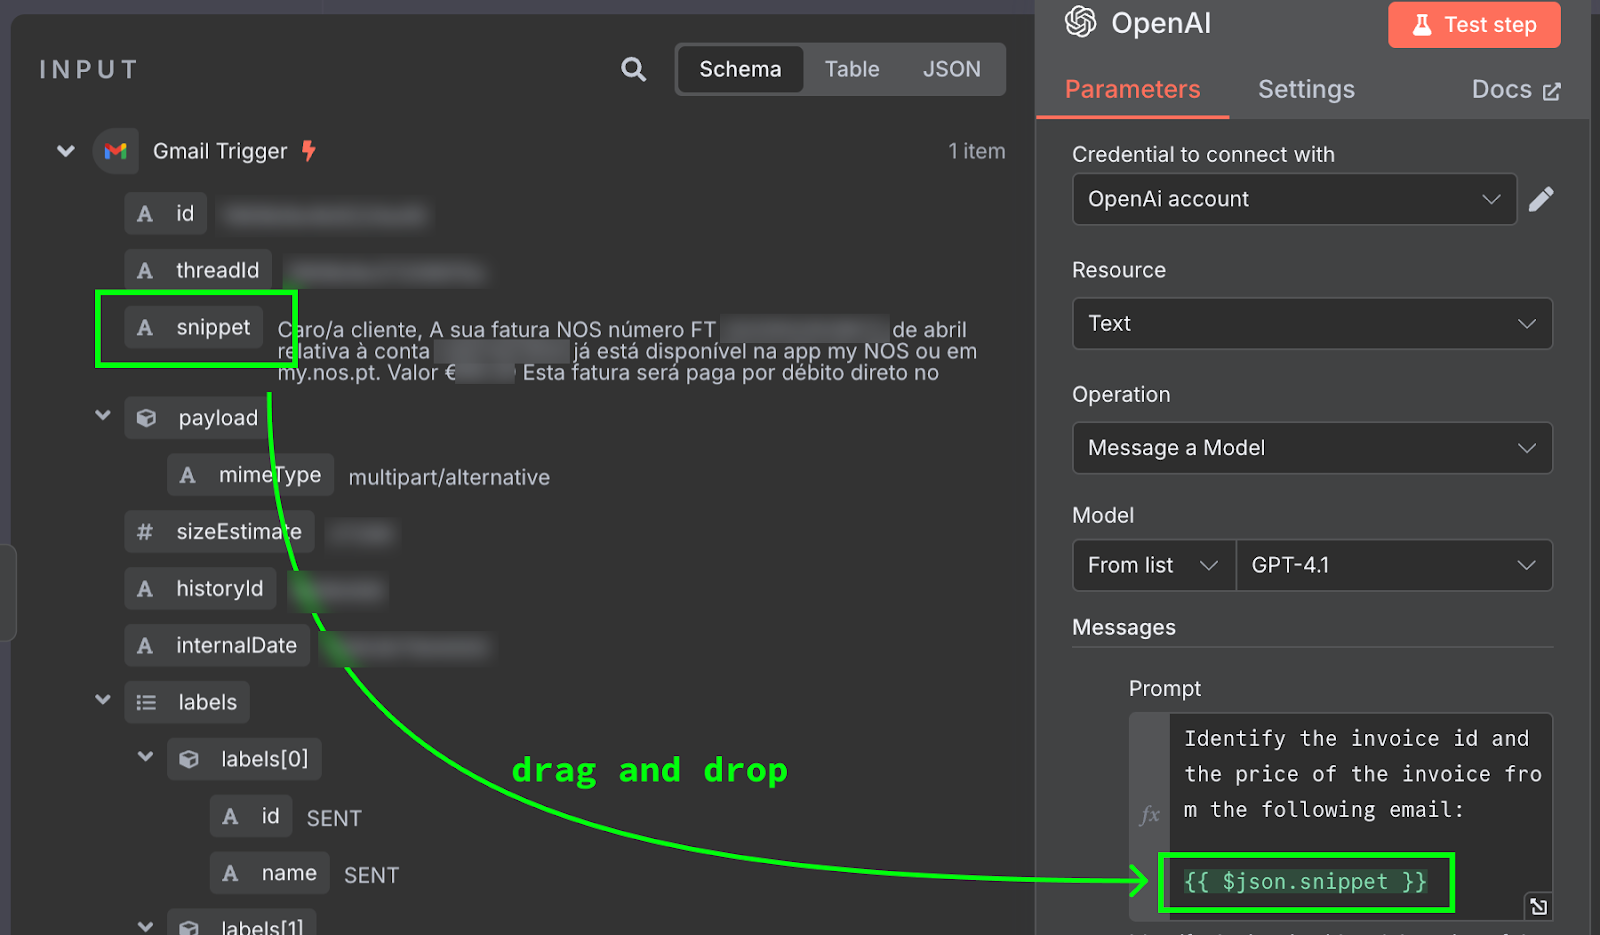Viewport: 1600px width, 935px height.
Task: Collapse the payload node
Action: pos(103,415)
